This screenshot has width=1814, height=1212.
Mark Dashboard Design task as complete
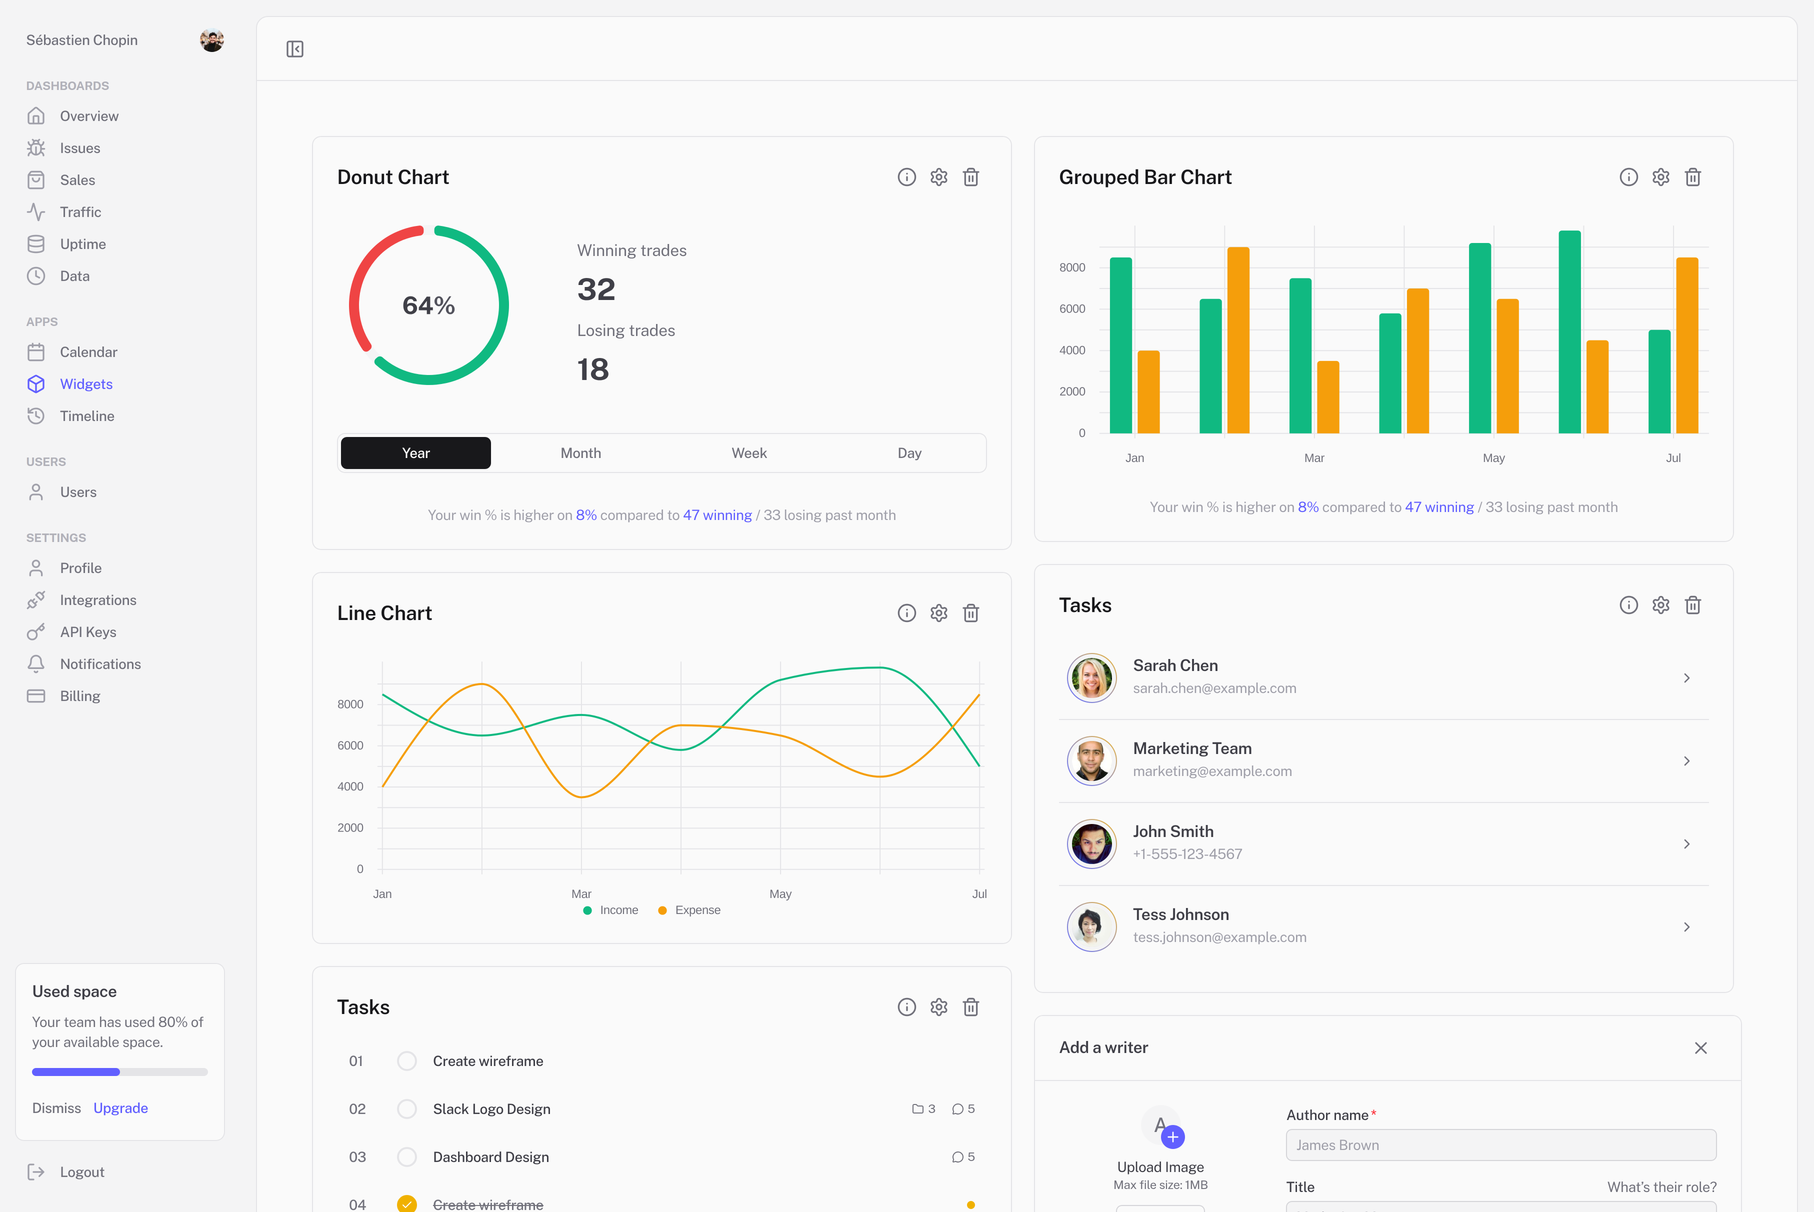(x=407, y=1157)
